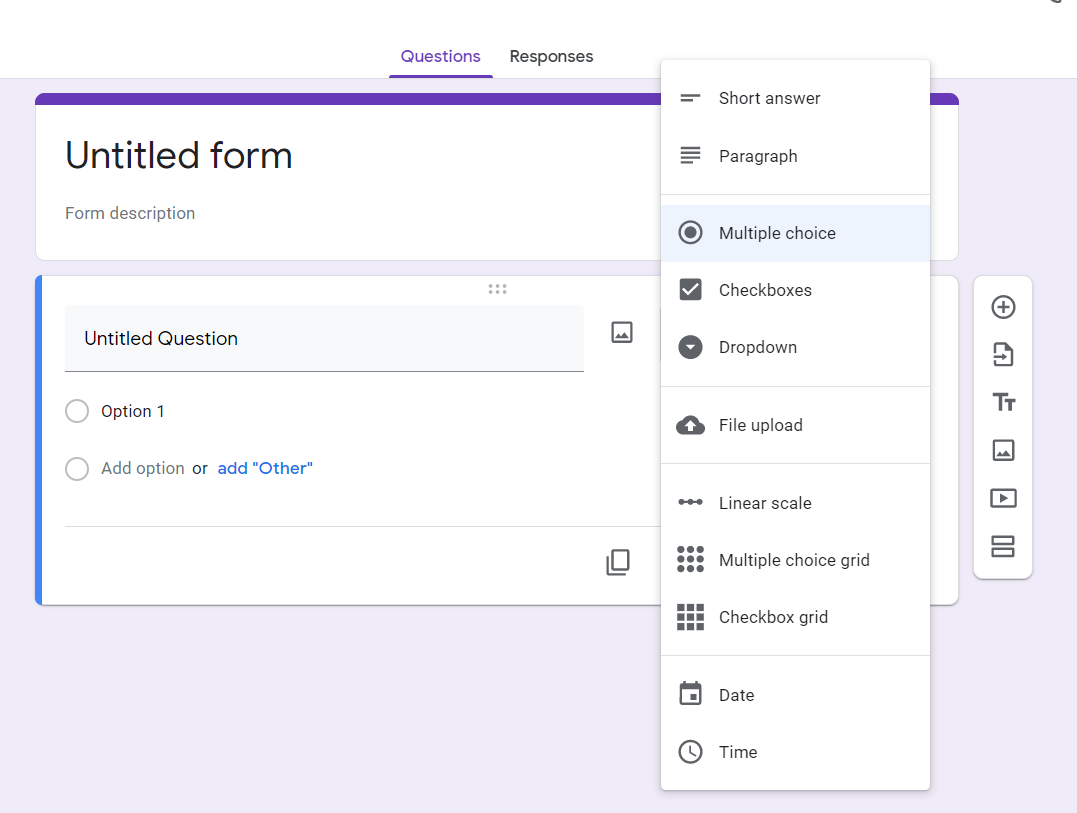This screenshot has height=813, width=1077.
Task: Pick Multiple choice grid type
Action: 795,560
